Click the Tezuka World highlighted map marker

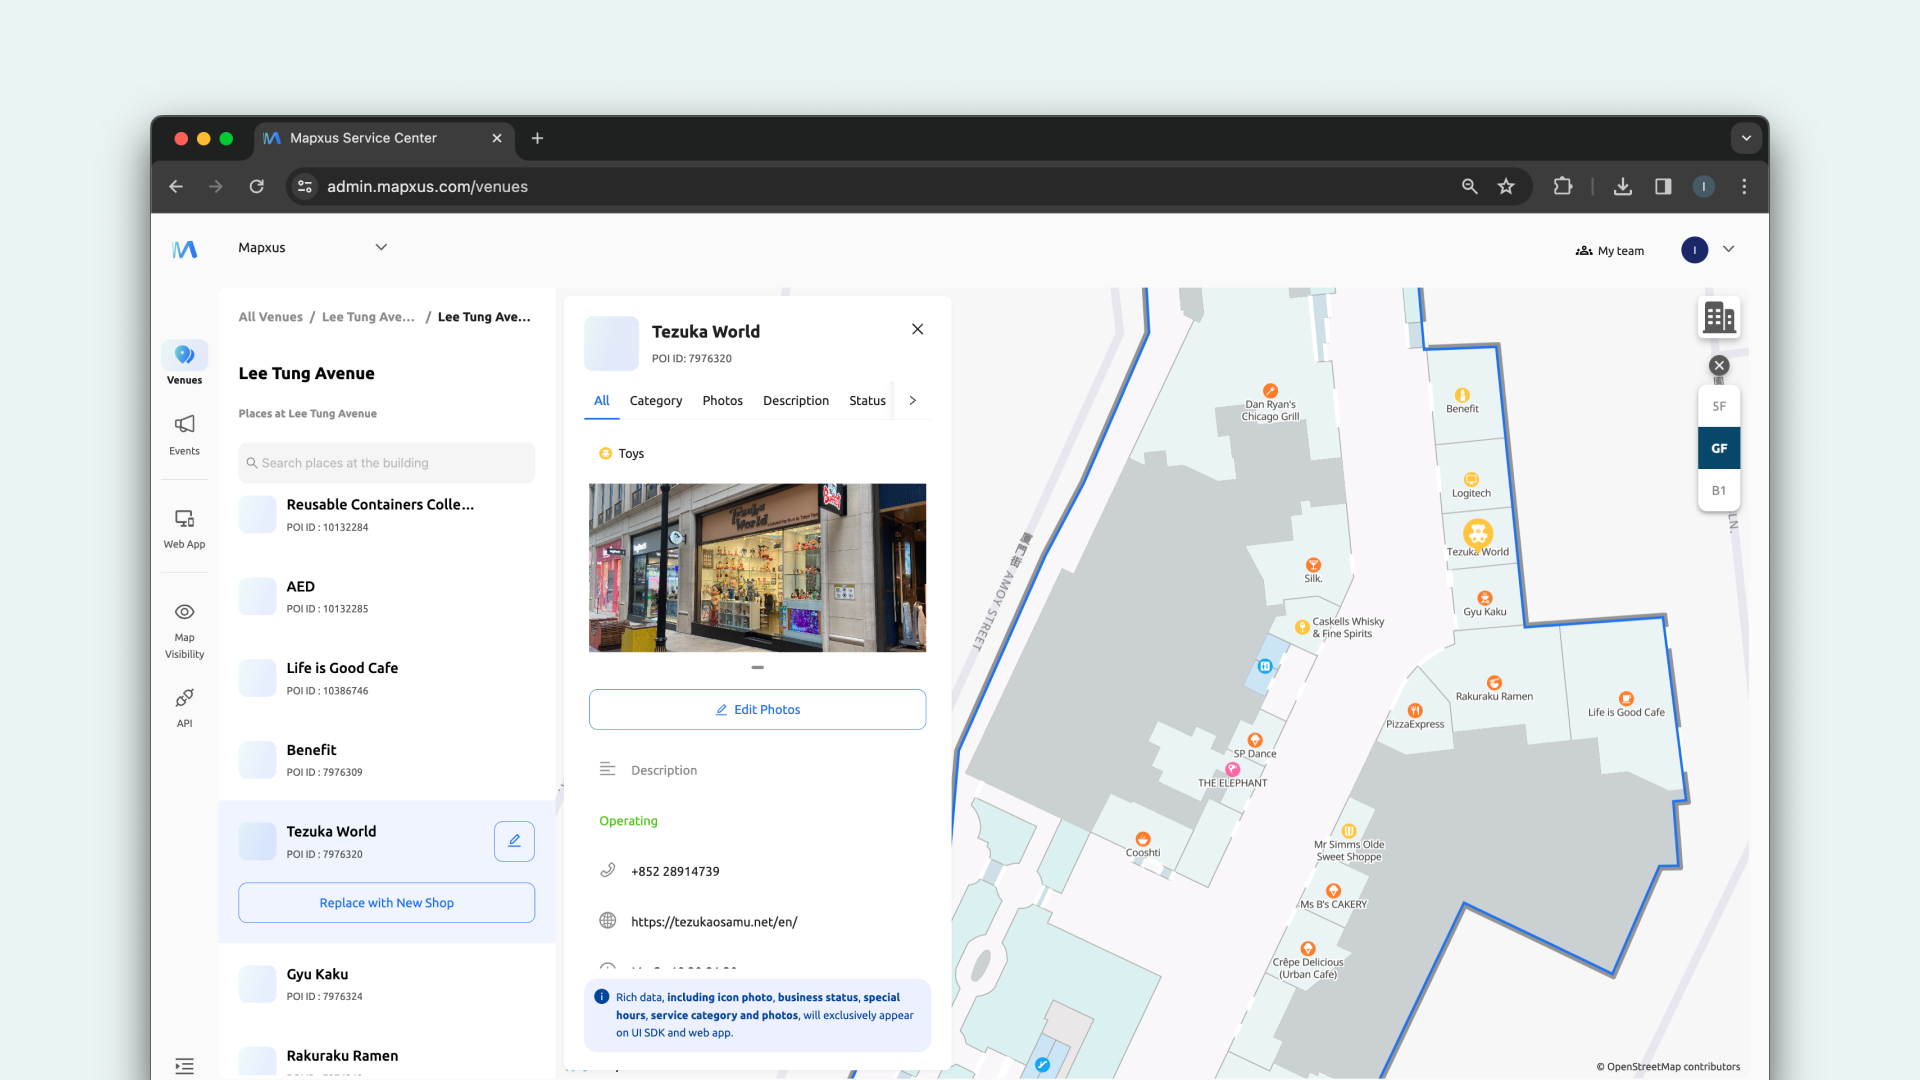(x=1478, y=534)
